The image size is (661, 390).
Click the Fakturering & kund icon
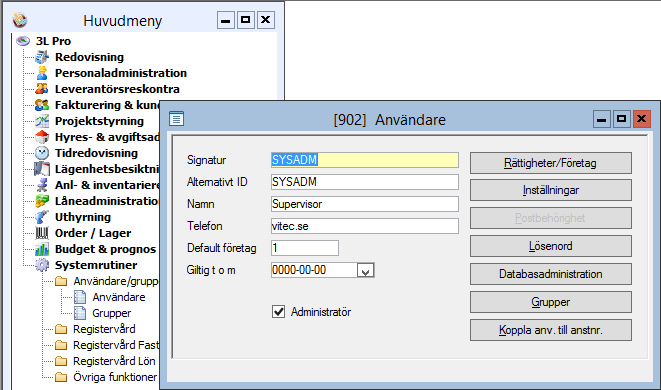click(42, 105)
